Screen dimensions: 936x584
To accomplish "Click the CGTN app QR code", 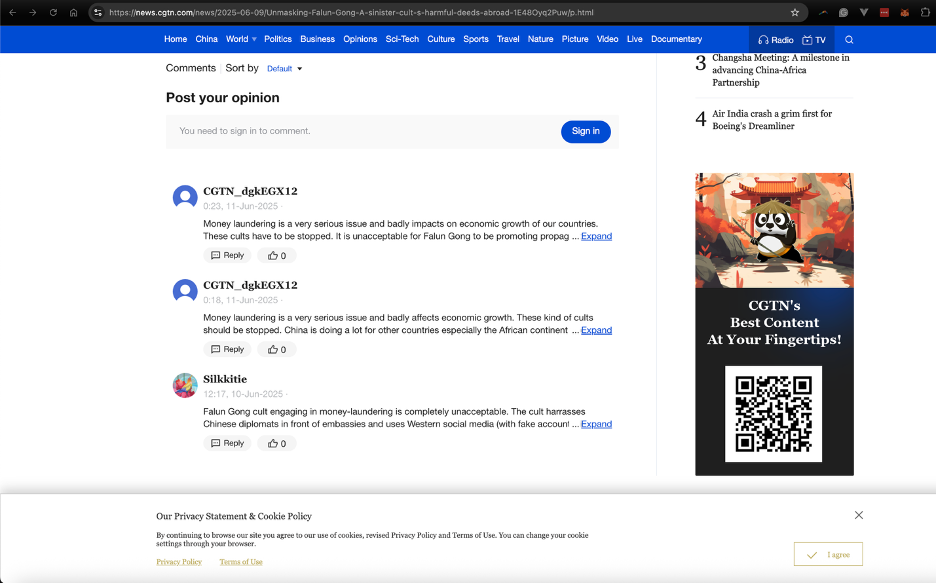I will 774,414.
